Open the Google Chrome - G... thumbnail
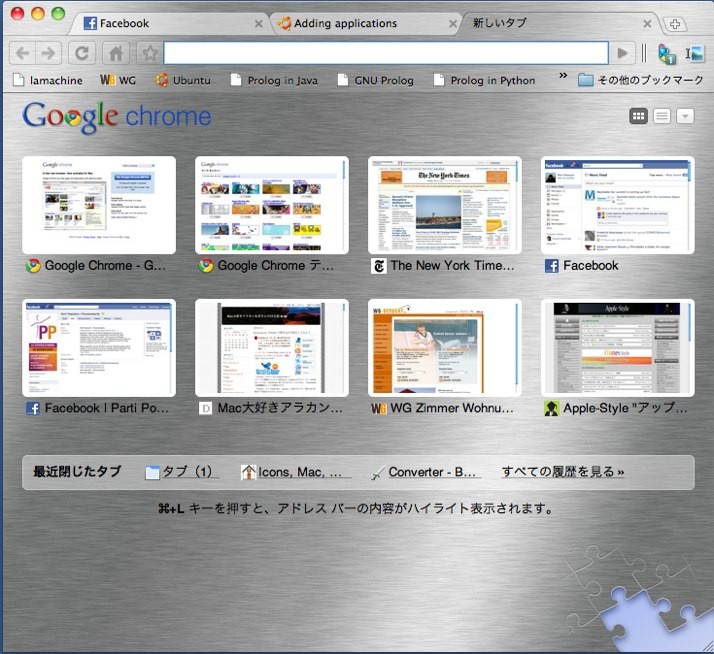Viewport: 714px width, 654px height. click(99, 205)
